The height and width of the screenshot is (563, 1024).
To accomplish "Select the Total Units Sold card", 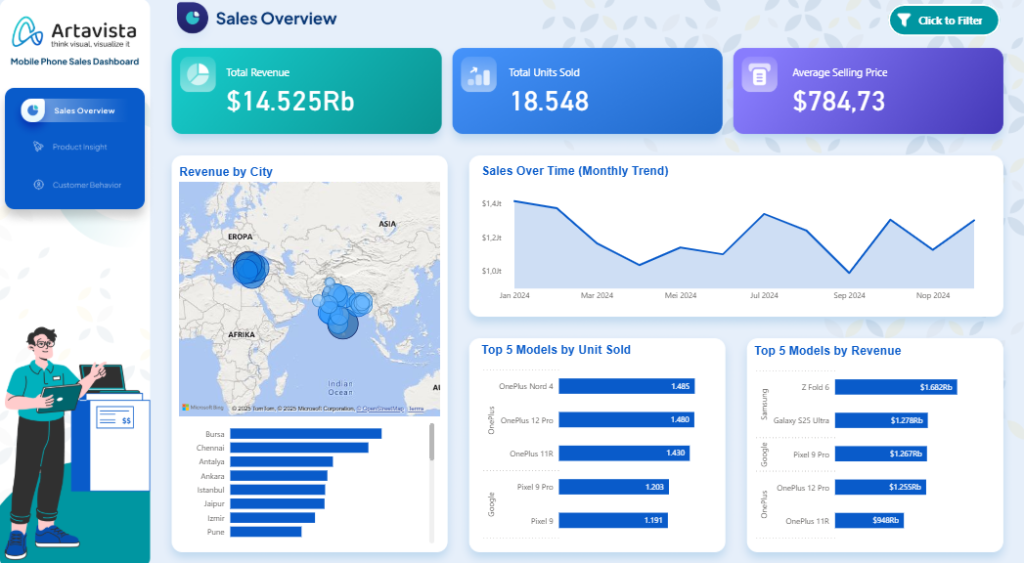I will click(x=587, y=91).
